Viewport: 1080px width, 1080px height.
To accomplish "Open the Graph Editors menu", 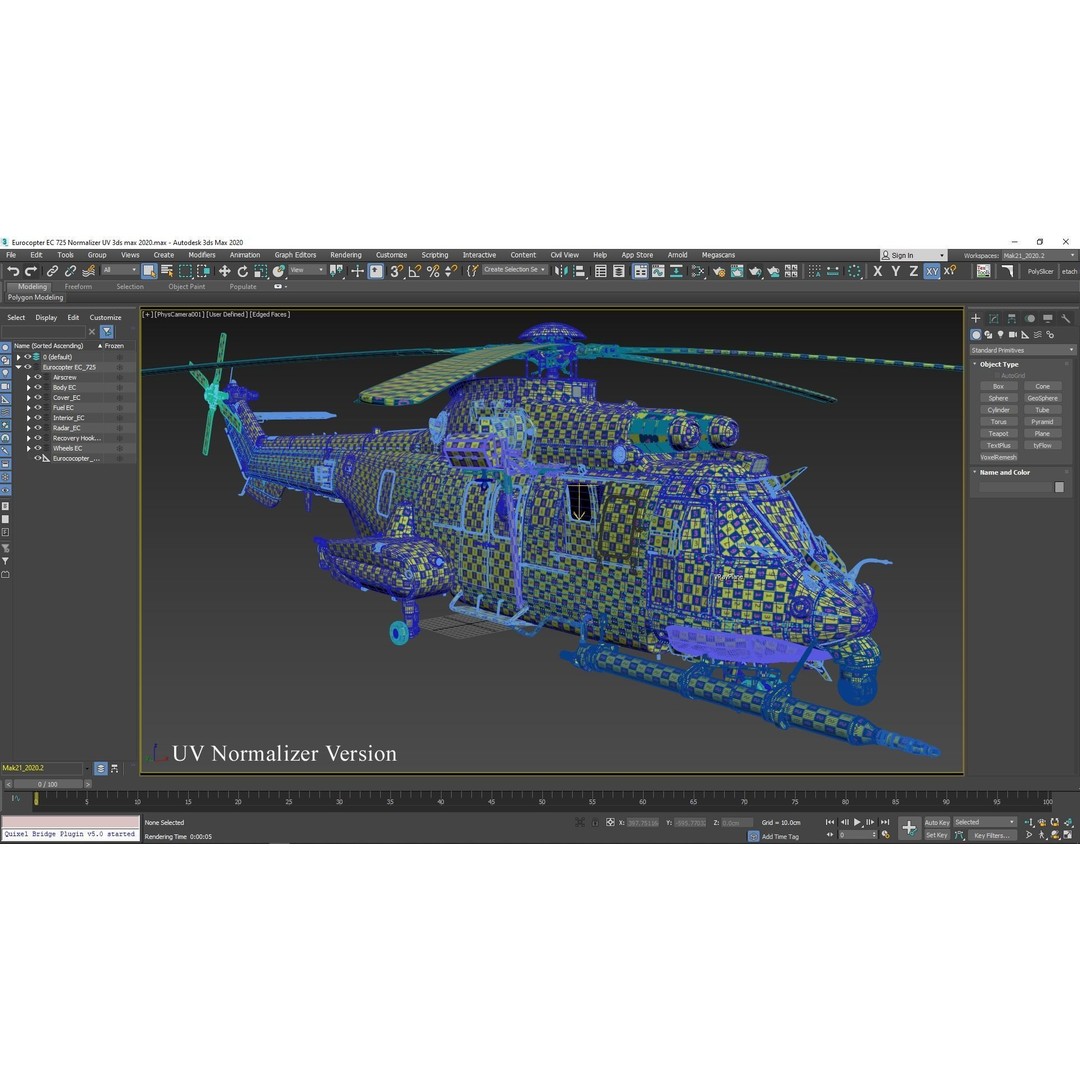I will coord(295,255).
